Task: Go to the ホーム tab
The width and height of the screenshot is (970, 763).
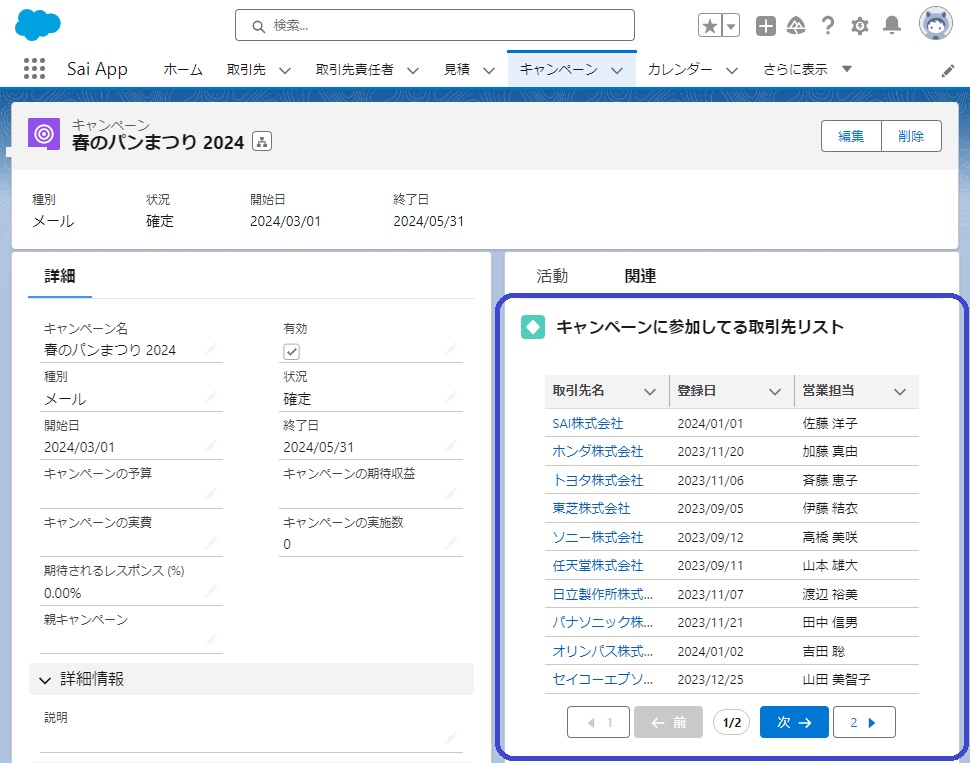Action: 182,69
